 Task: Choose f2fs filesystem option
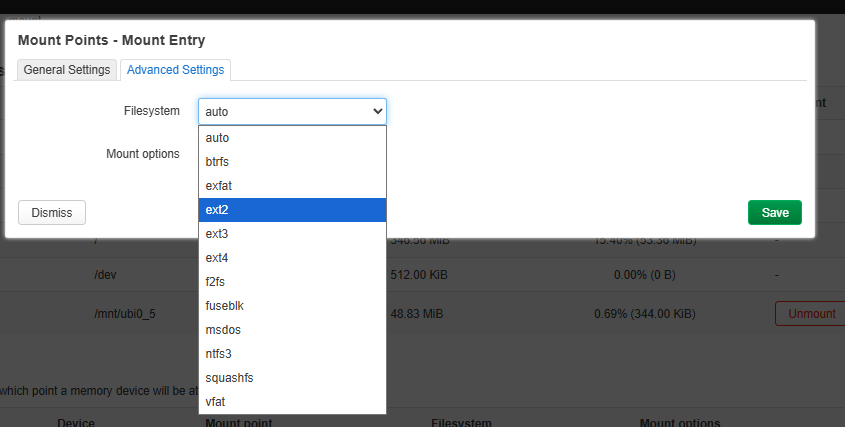292,282
